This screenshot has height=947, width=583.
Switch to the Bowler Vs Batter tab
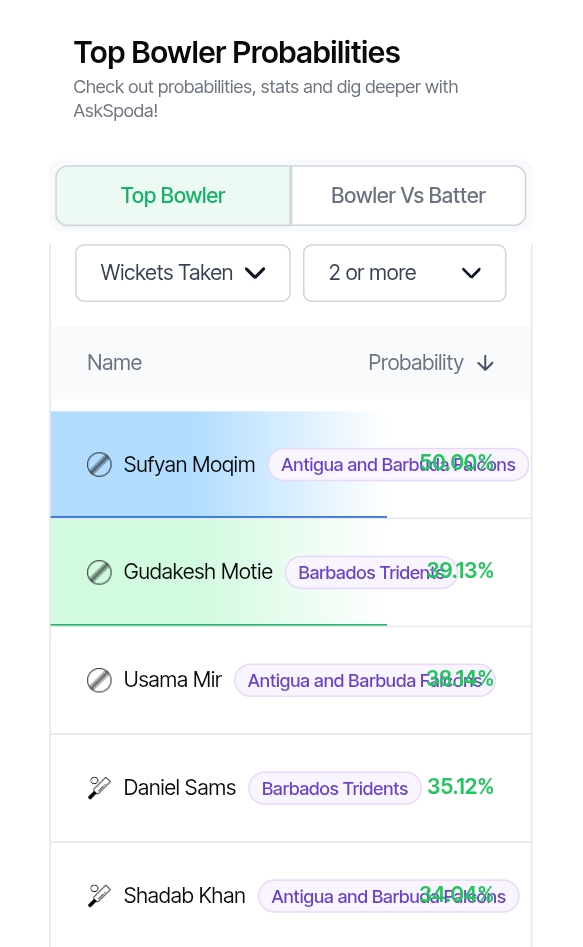(408, 196)
